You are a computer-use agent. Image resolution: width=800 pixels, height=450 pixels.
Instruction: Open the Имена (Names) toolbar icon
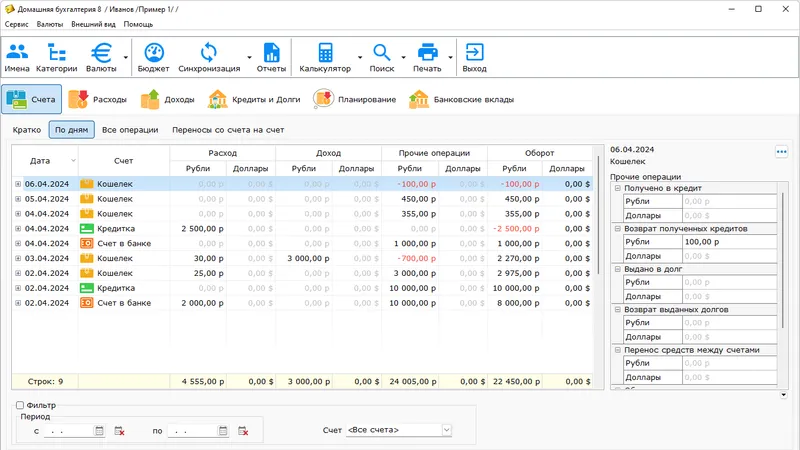pos(17,58)
